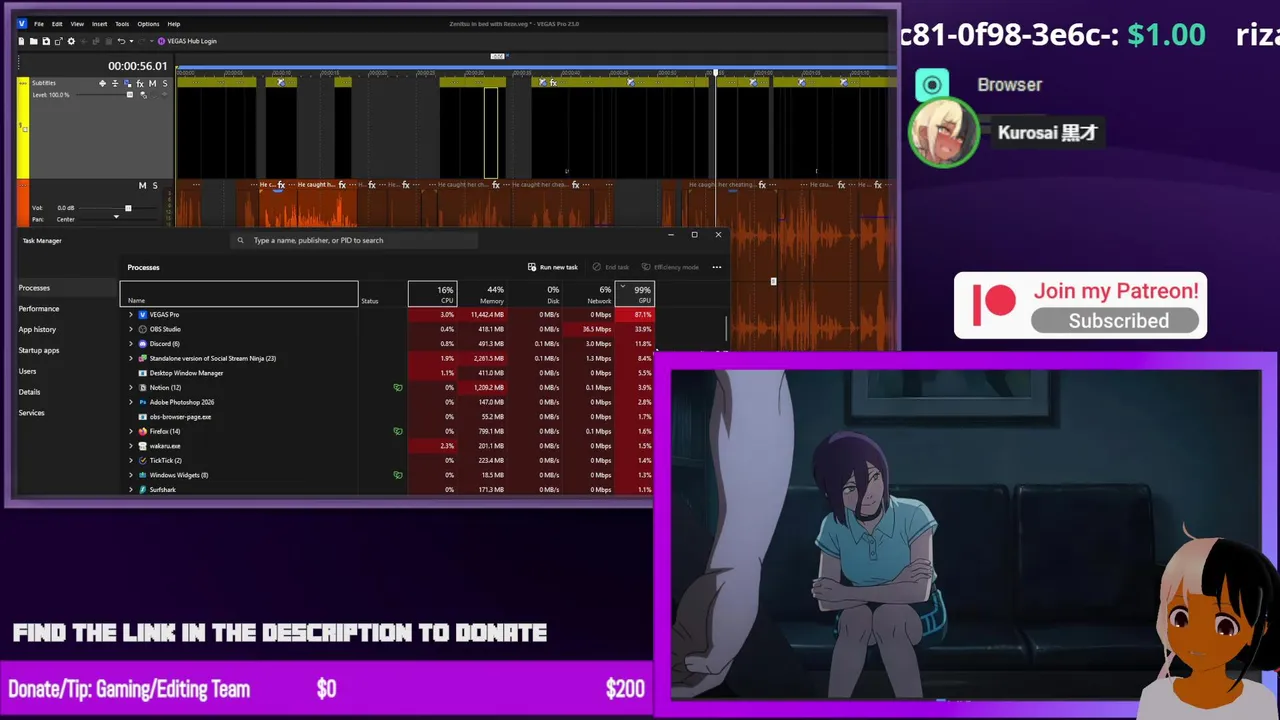Sort processes by CPU column
The image size is (1280, 720).
pos(432,294)
